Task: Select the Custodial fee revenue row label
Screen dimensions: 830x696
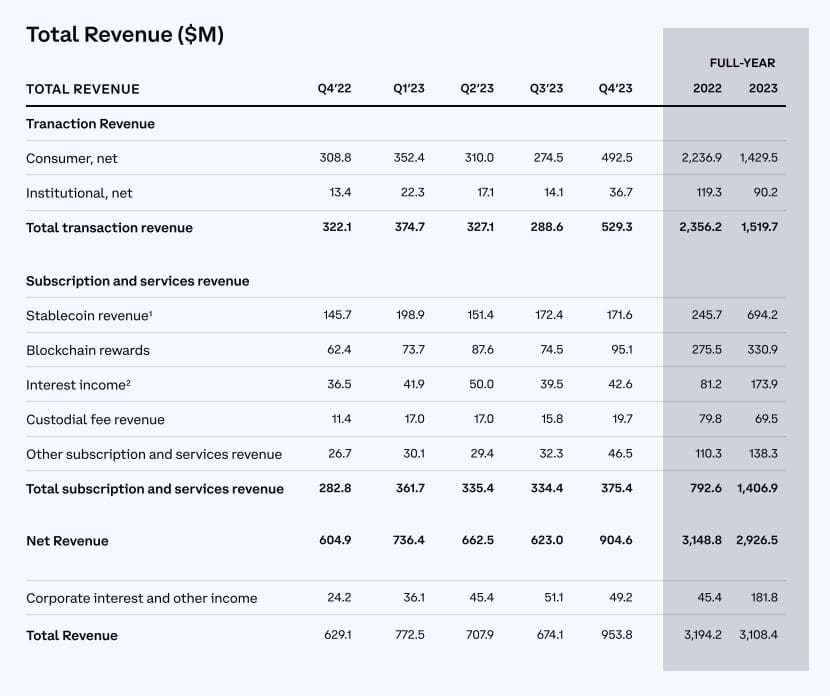Action: (95, 420)
